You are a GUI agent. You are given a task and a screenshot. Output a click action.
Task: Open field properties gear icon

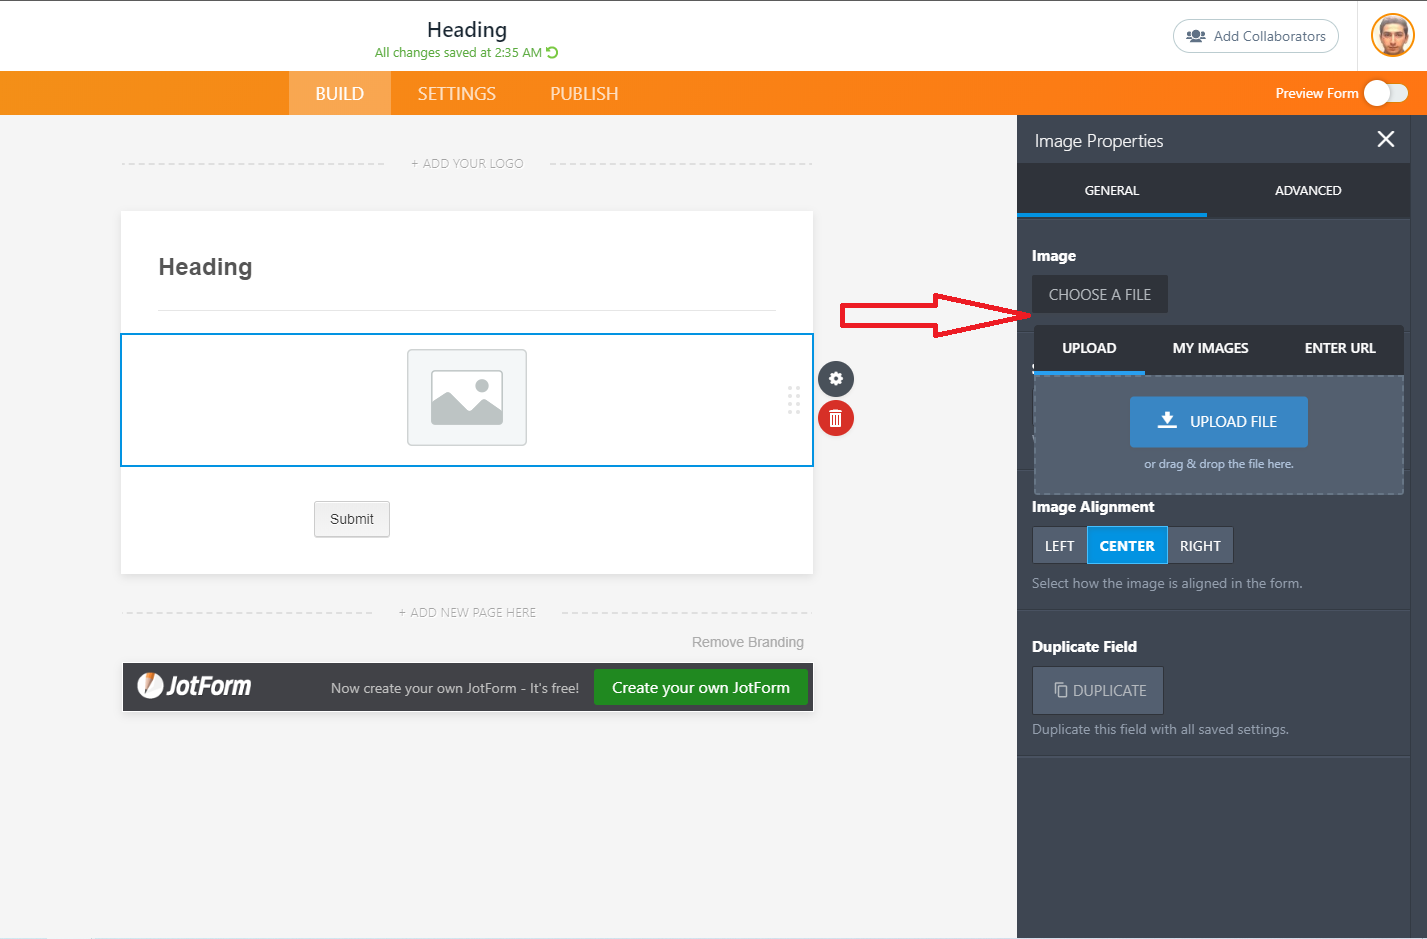tap(836, 379)
